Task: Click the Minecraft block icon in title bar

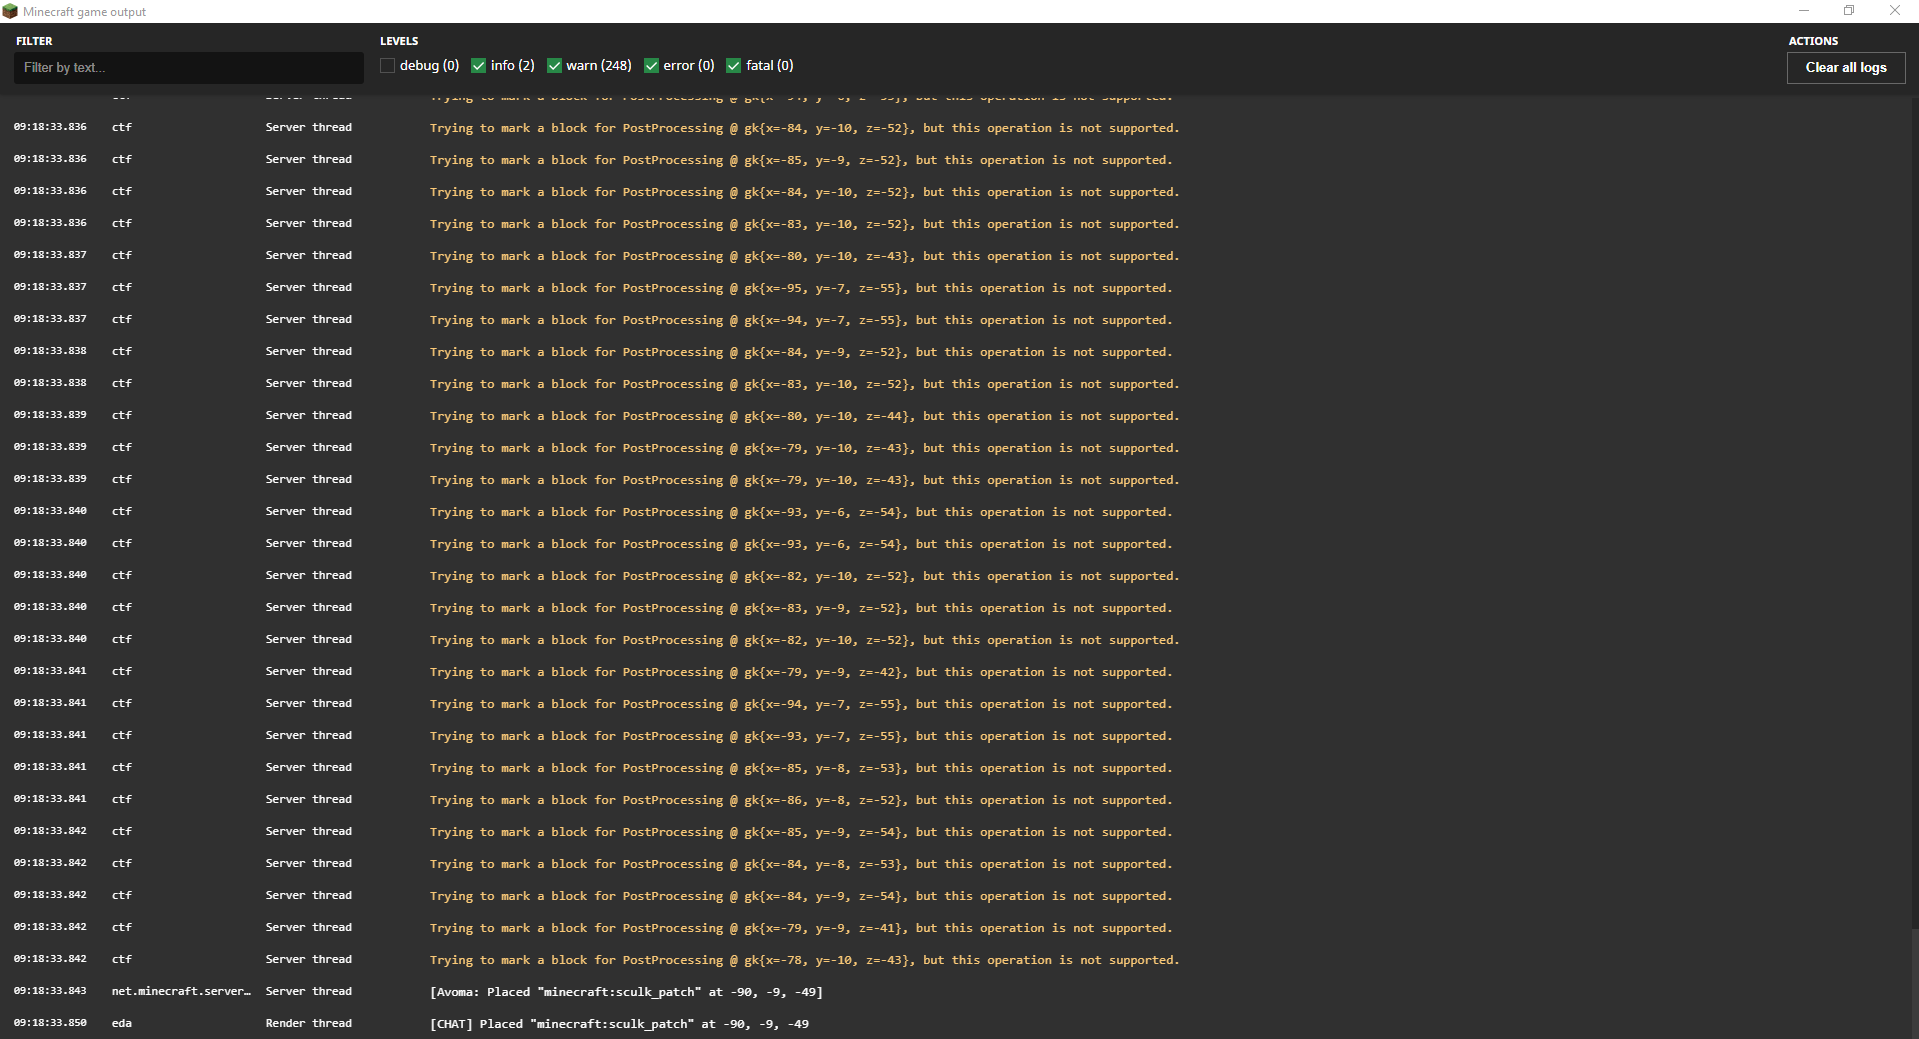Action: click(10, 11)
